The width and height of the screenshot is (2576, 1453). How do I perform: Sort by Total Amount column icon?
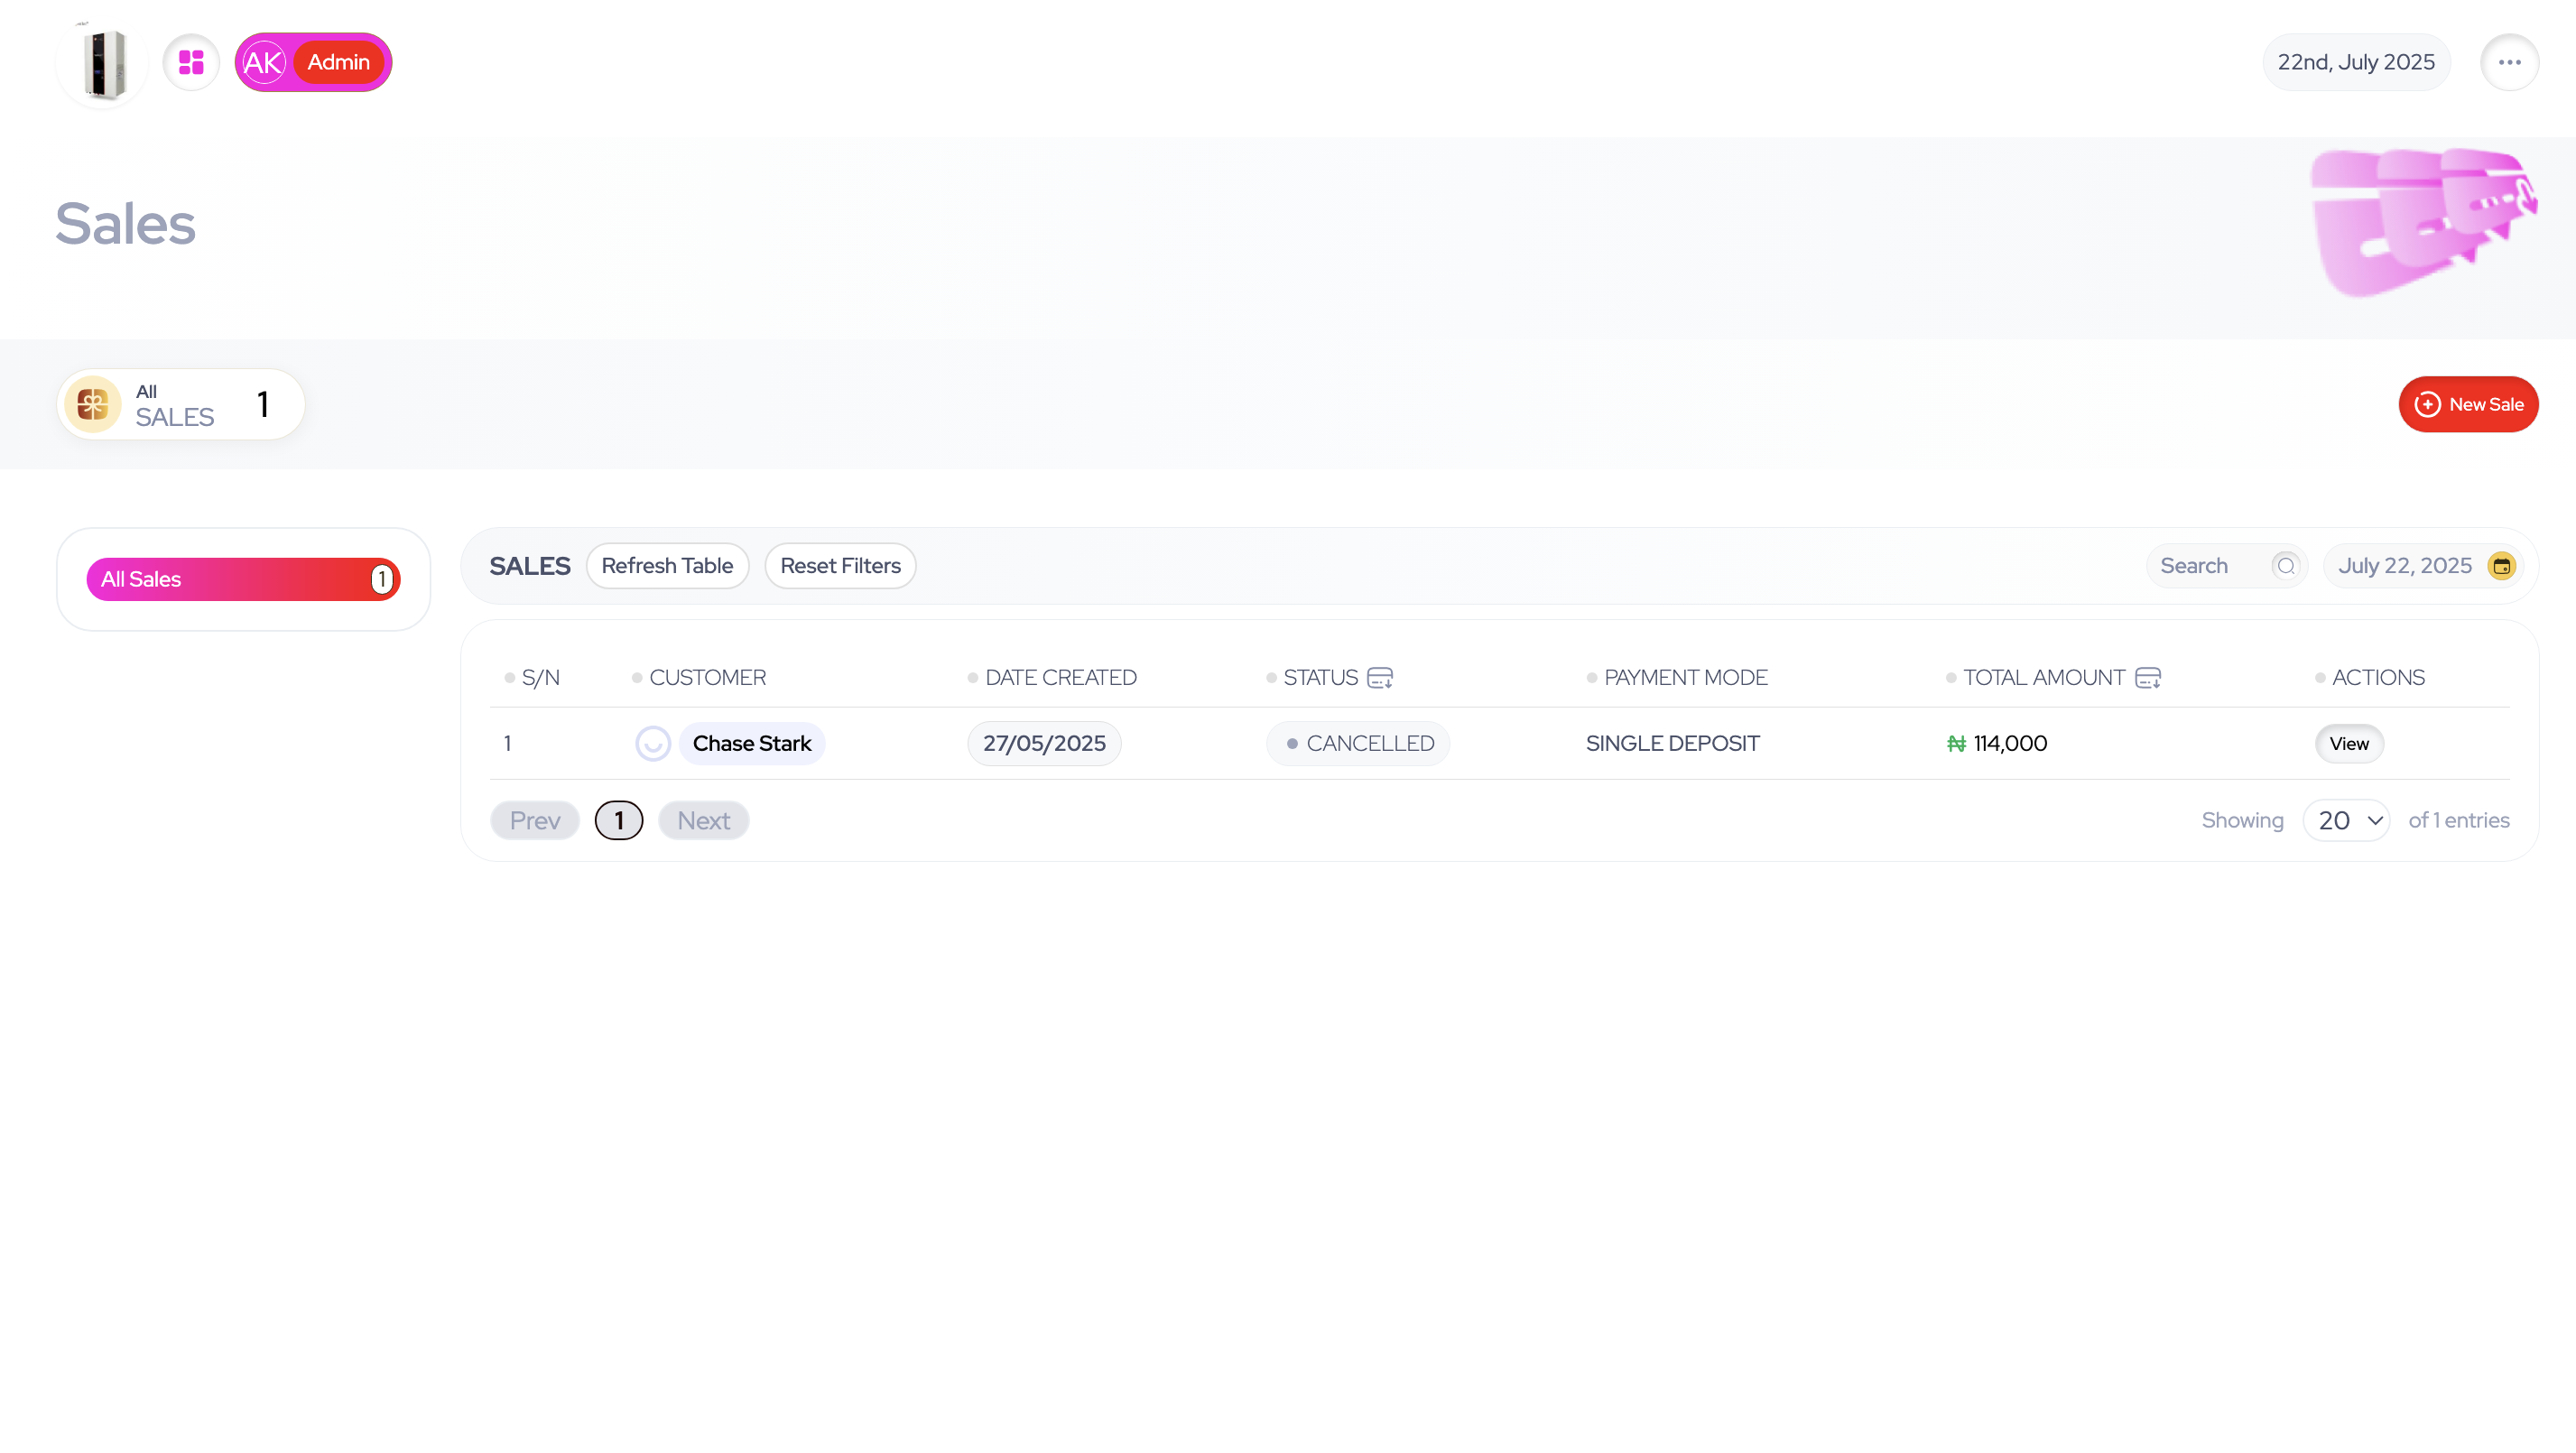[x=2147, y=678]
